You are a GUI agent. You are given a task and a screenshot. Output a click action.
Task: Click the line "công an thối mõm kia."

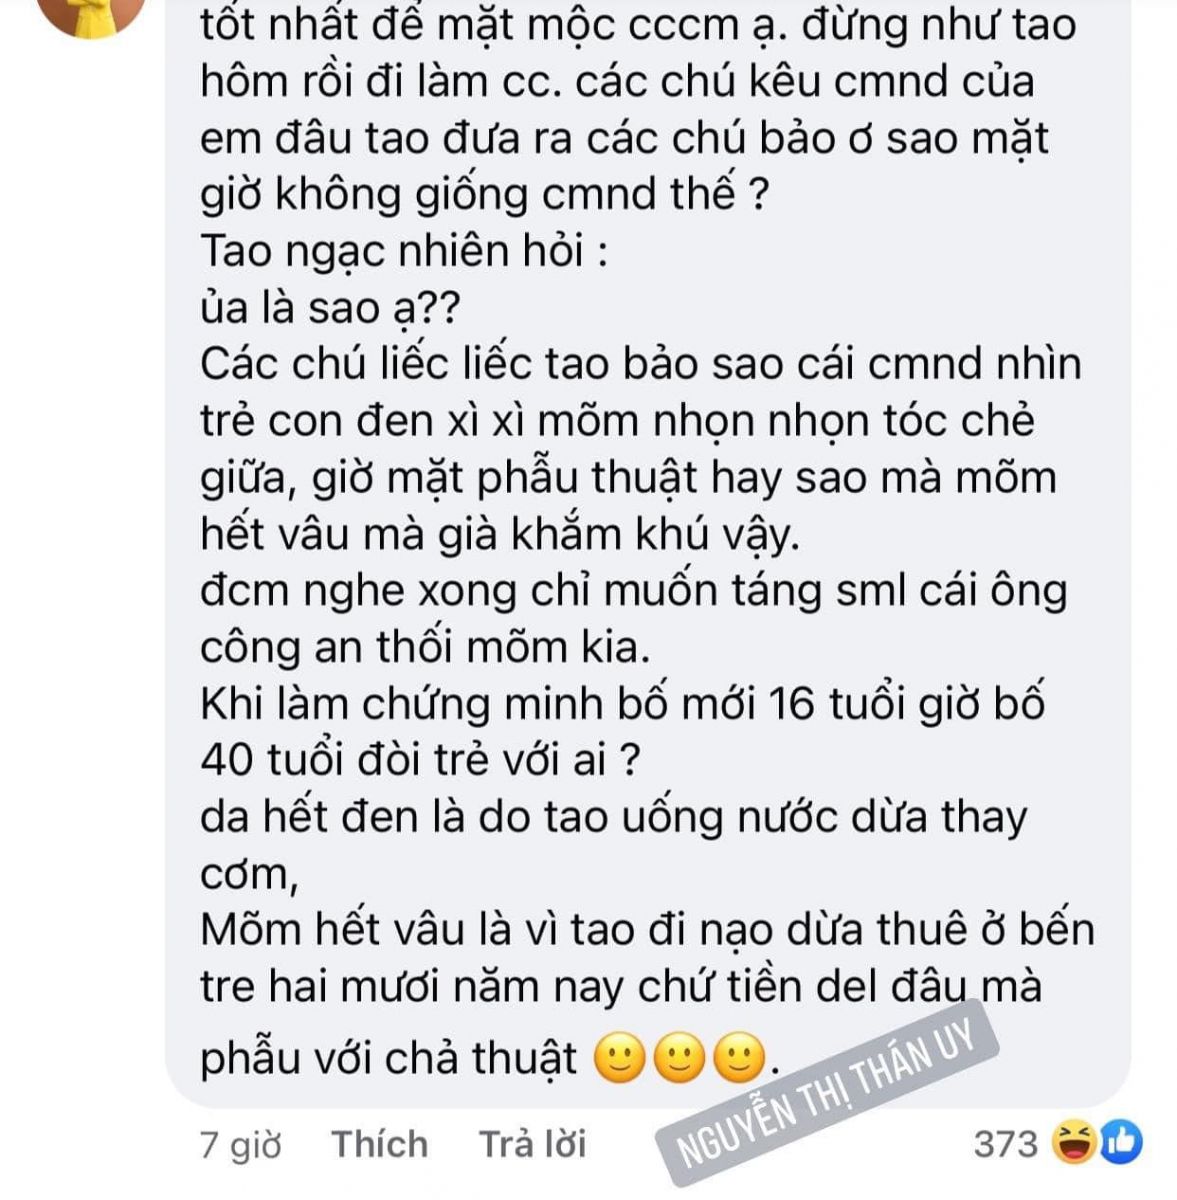pyautogui.click(x=425, y=647)
